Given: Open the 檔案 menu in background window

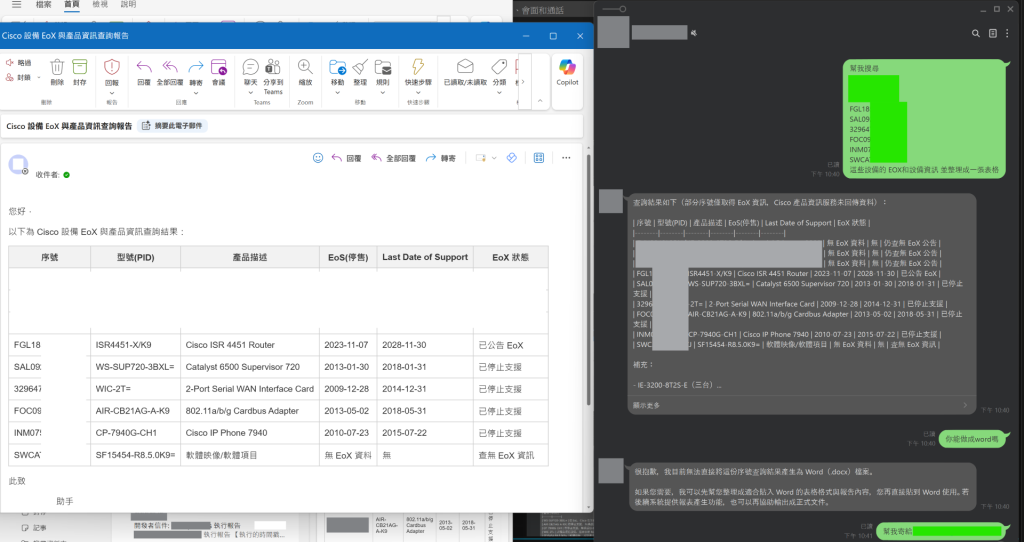Looking at the screenshot, I should click(43, 5).
